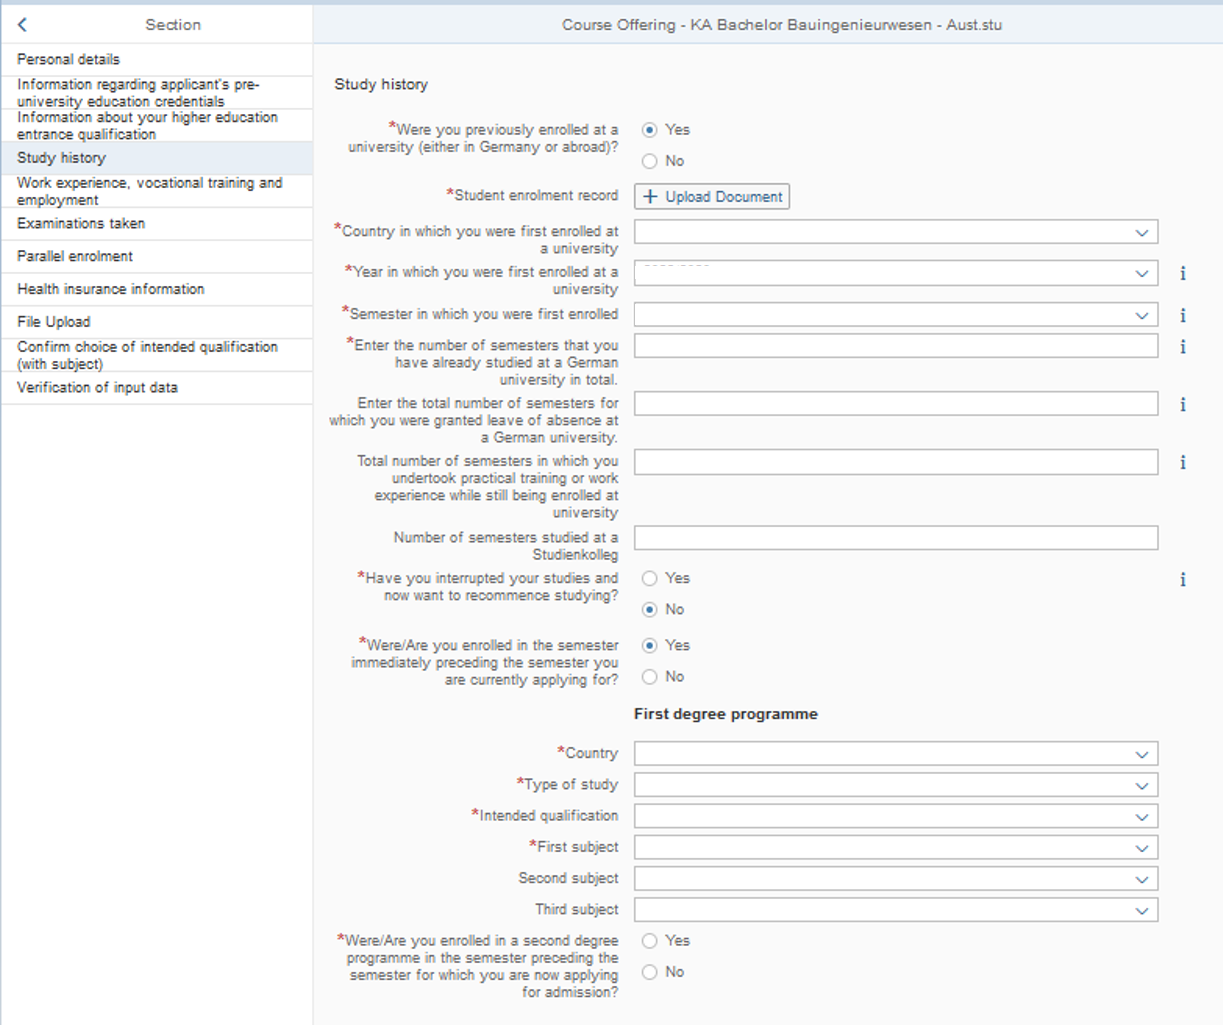
Task: Click the Studienkolleg semesters input field
Action: click(x=895, y=538)
